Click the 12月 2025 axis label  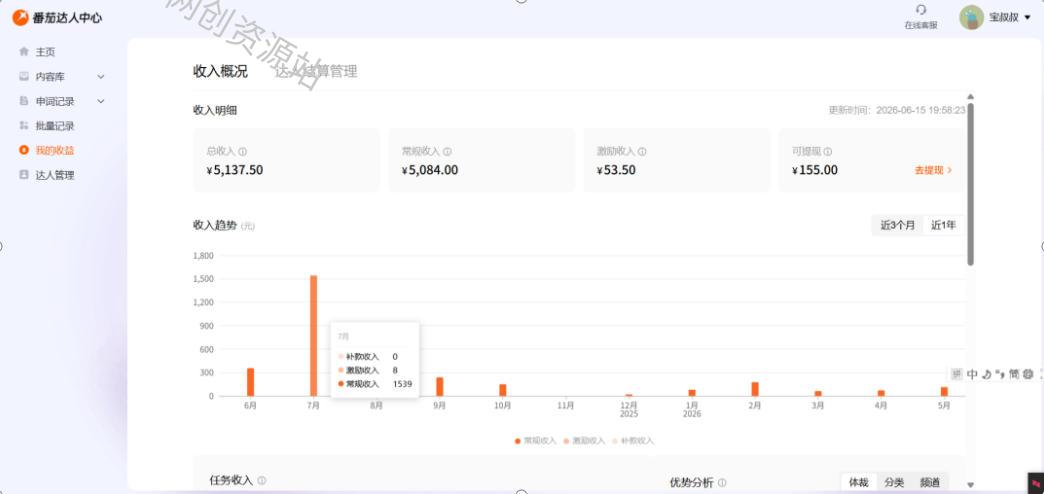tap(629, 409)
